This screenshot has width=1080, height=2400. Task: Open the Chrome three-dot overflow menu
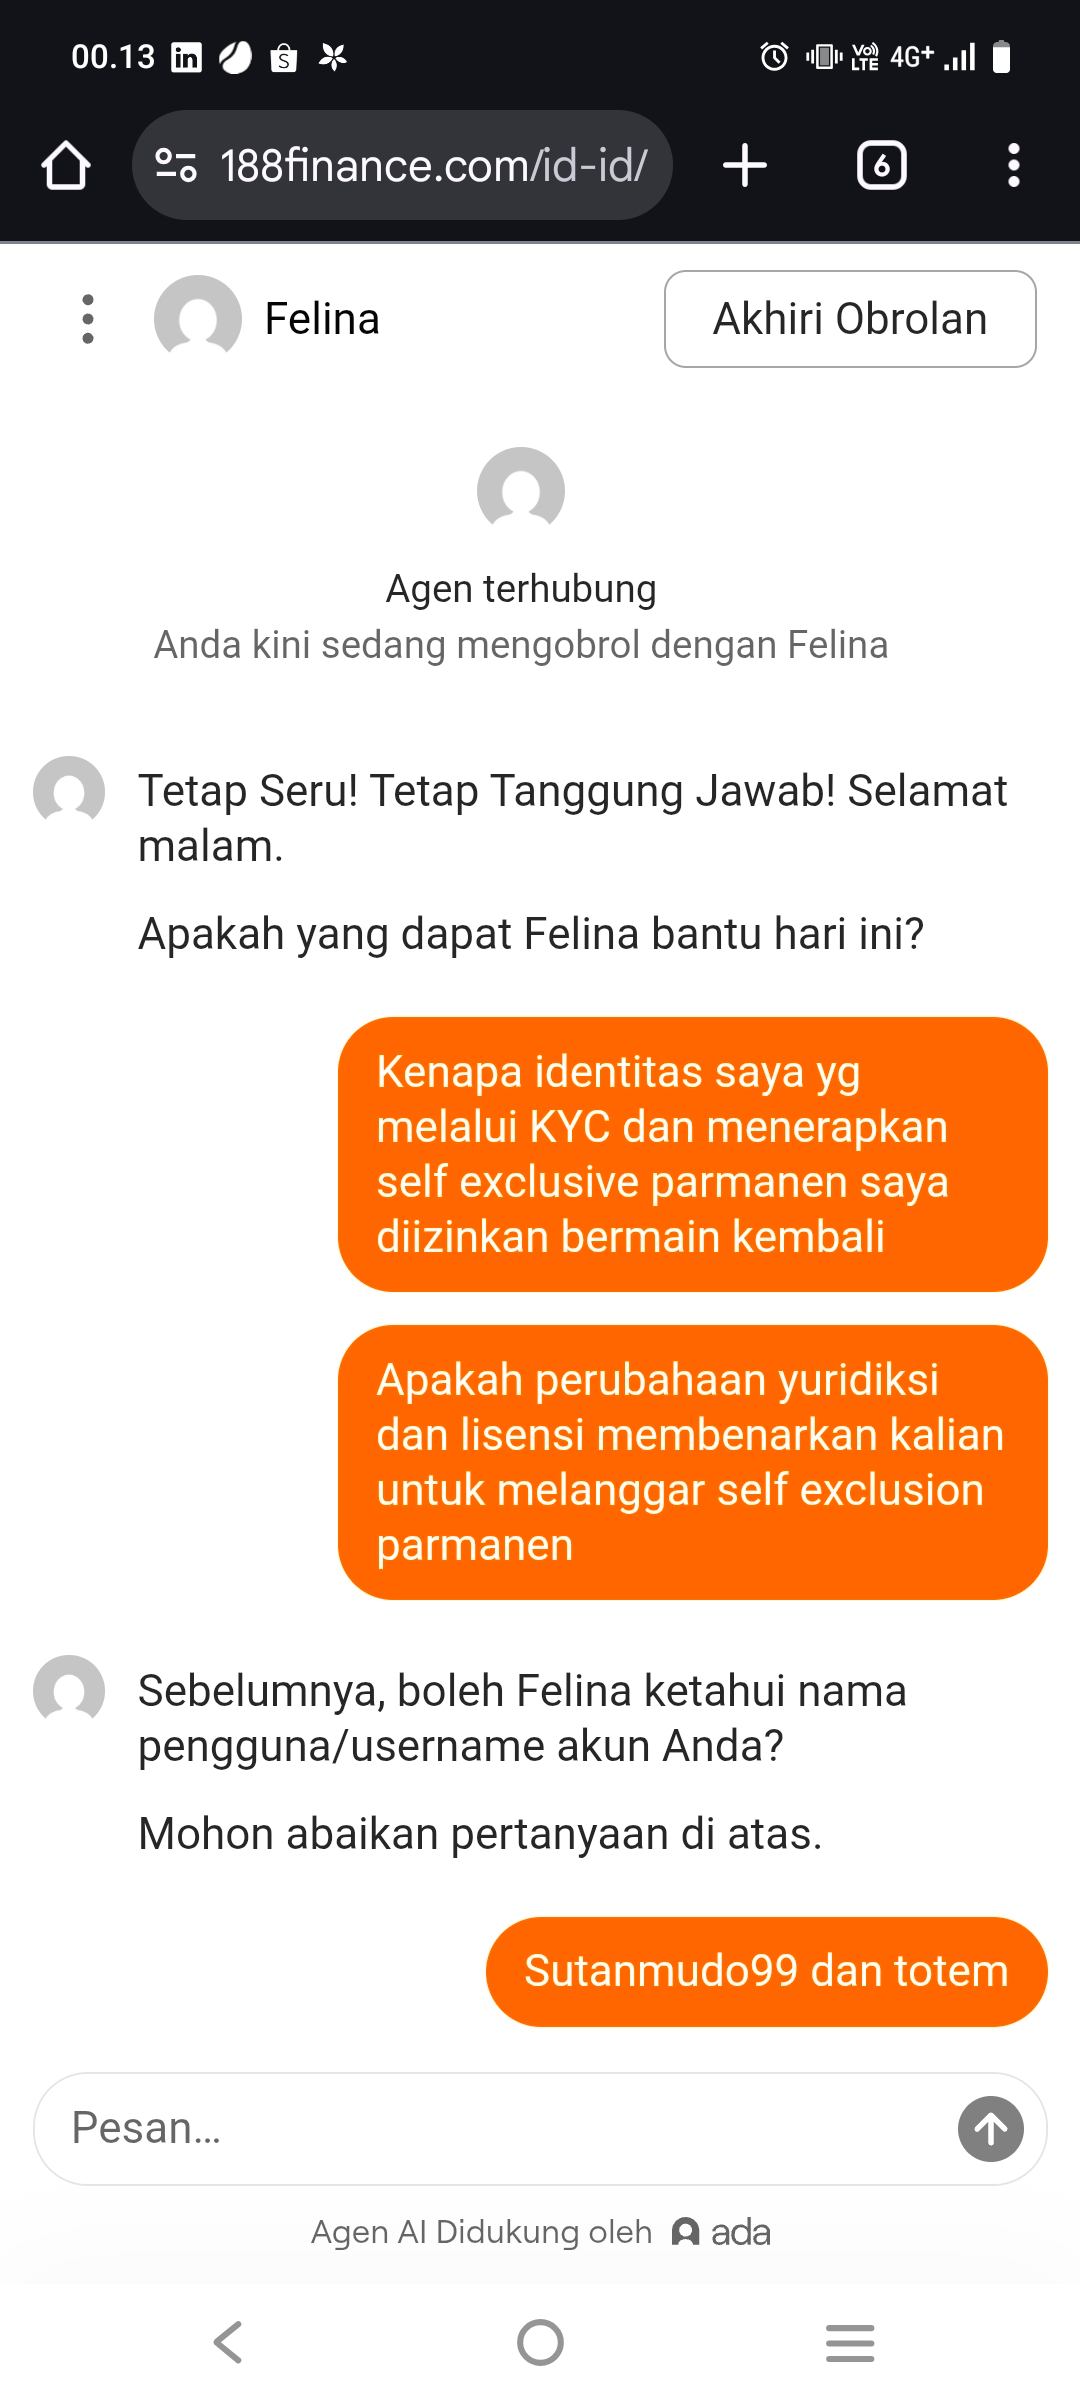point(1014,165)
